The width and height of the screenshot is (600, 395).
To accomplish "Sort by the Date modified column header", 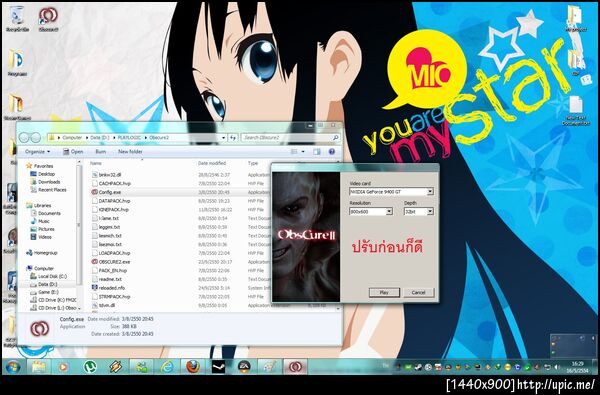I will point(212,163).
